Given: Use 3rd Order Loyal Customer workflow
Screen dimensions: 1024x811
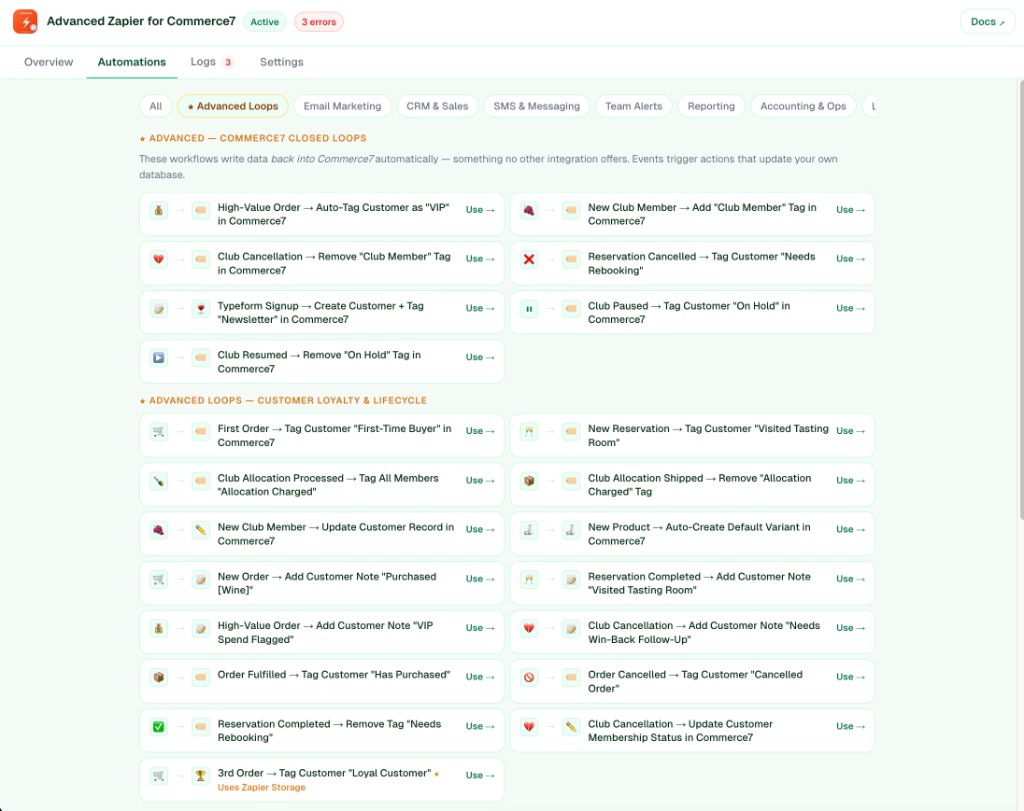Looking at the screenshot, I should click(480, 776).
